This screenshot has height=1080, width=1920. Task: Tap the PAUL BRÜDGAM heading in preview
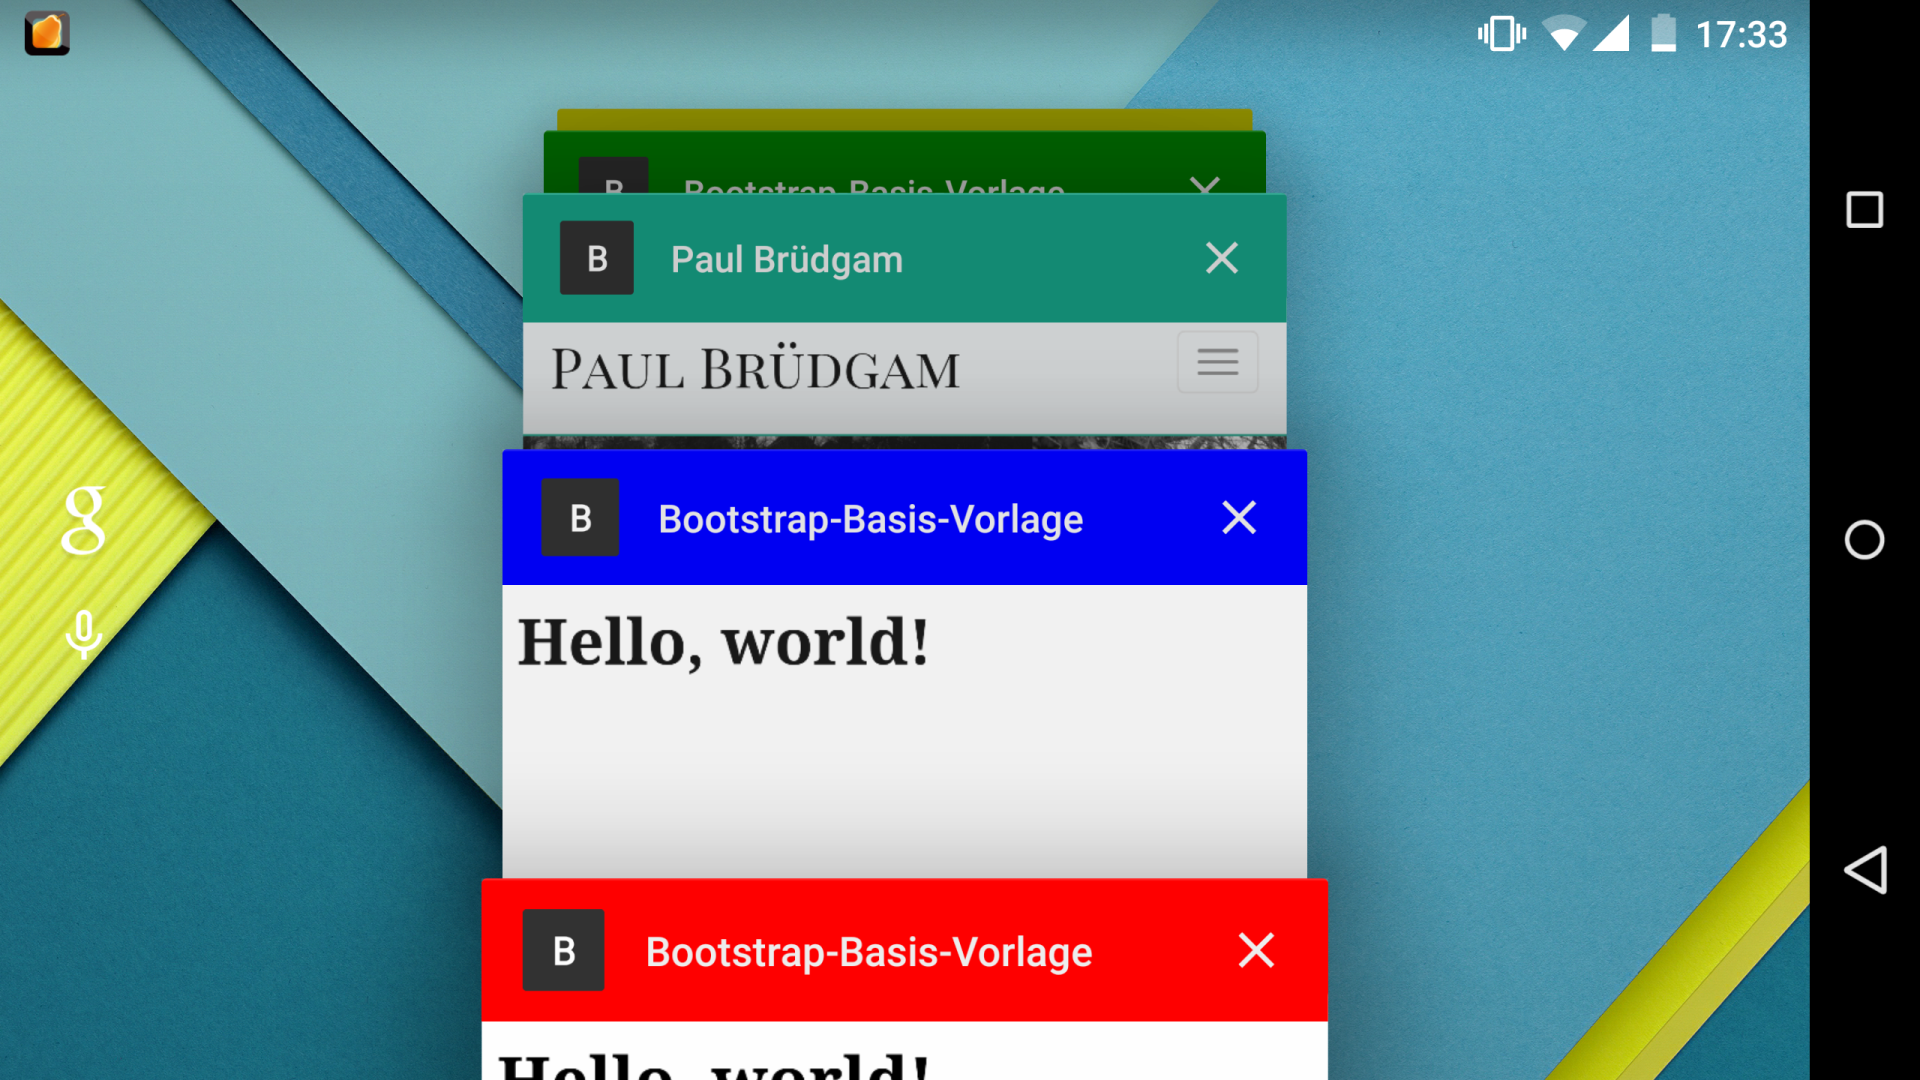756,369
